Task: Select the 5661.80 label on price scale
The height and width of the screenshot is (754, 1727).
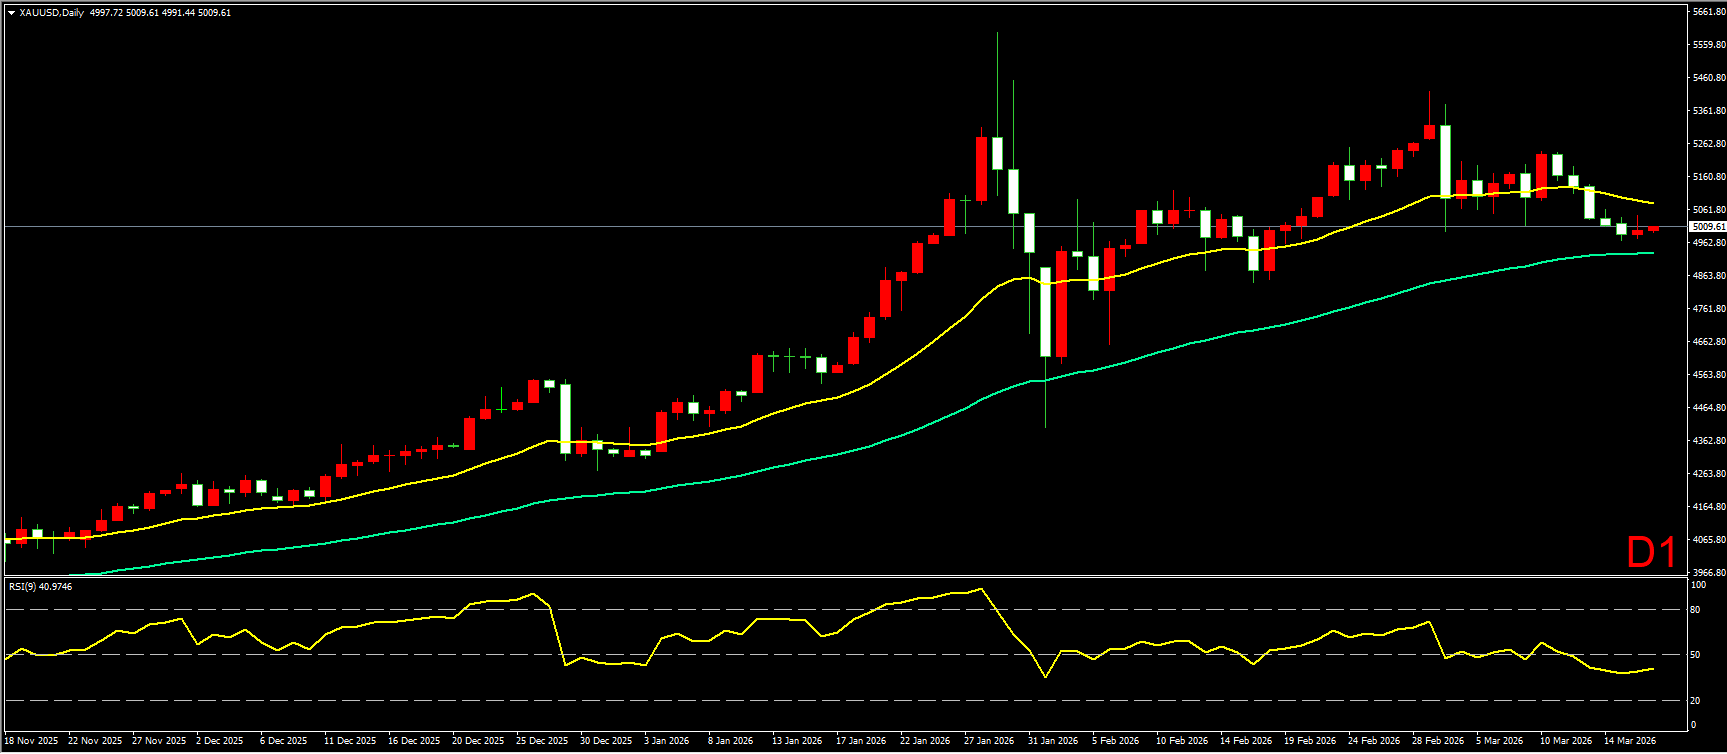Action: pos(1707,12)
